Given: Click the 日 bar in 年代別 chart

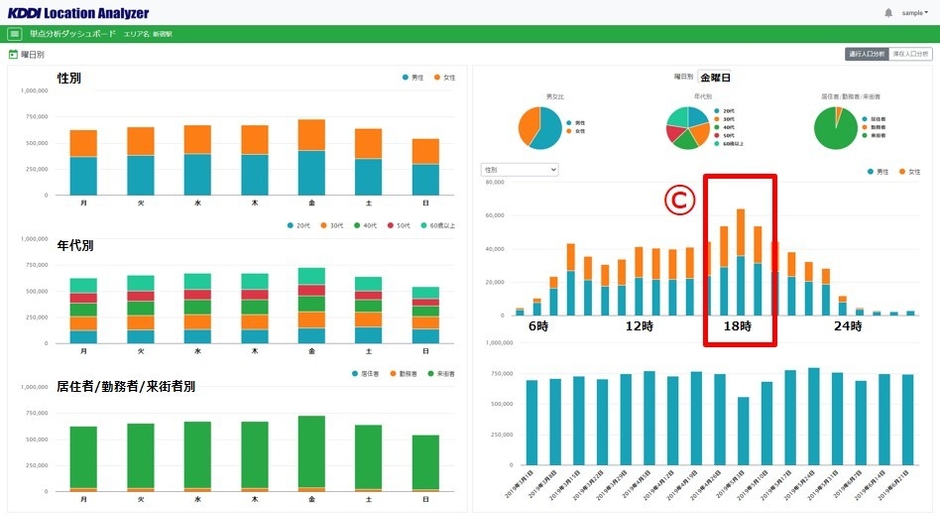Looking at the screenshot, I should pos(426,315).
